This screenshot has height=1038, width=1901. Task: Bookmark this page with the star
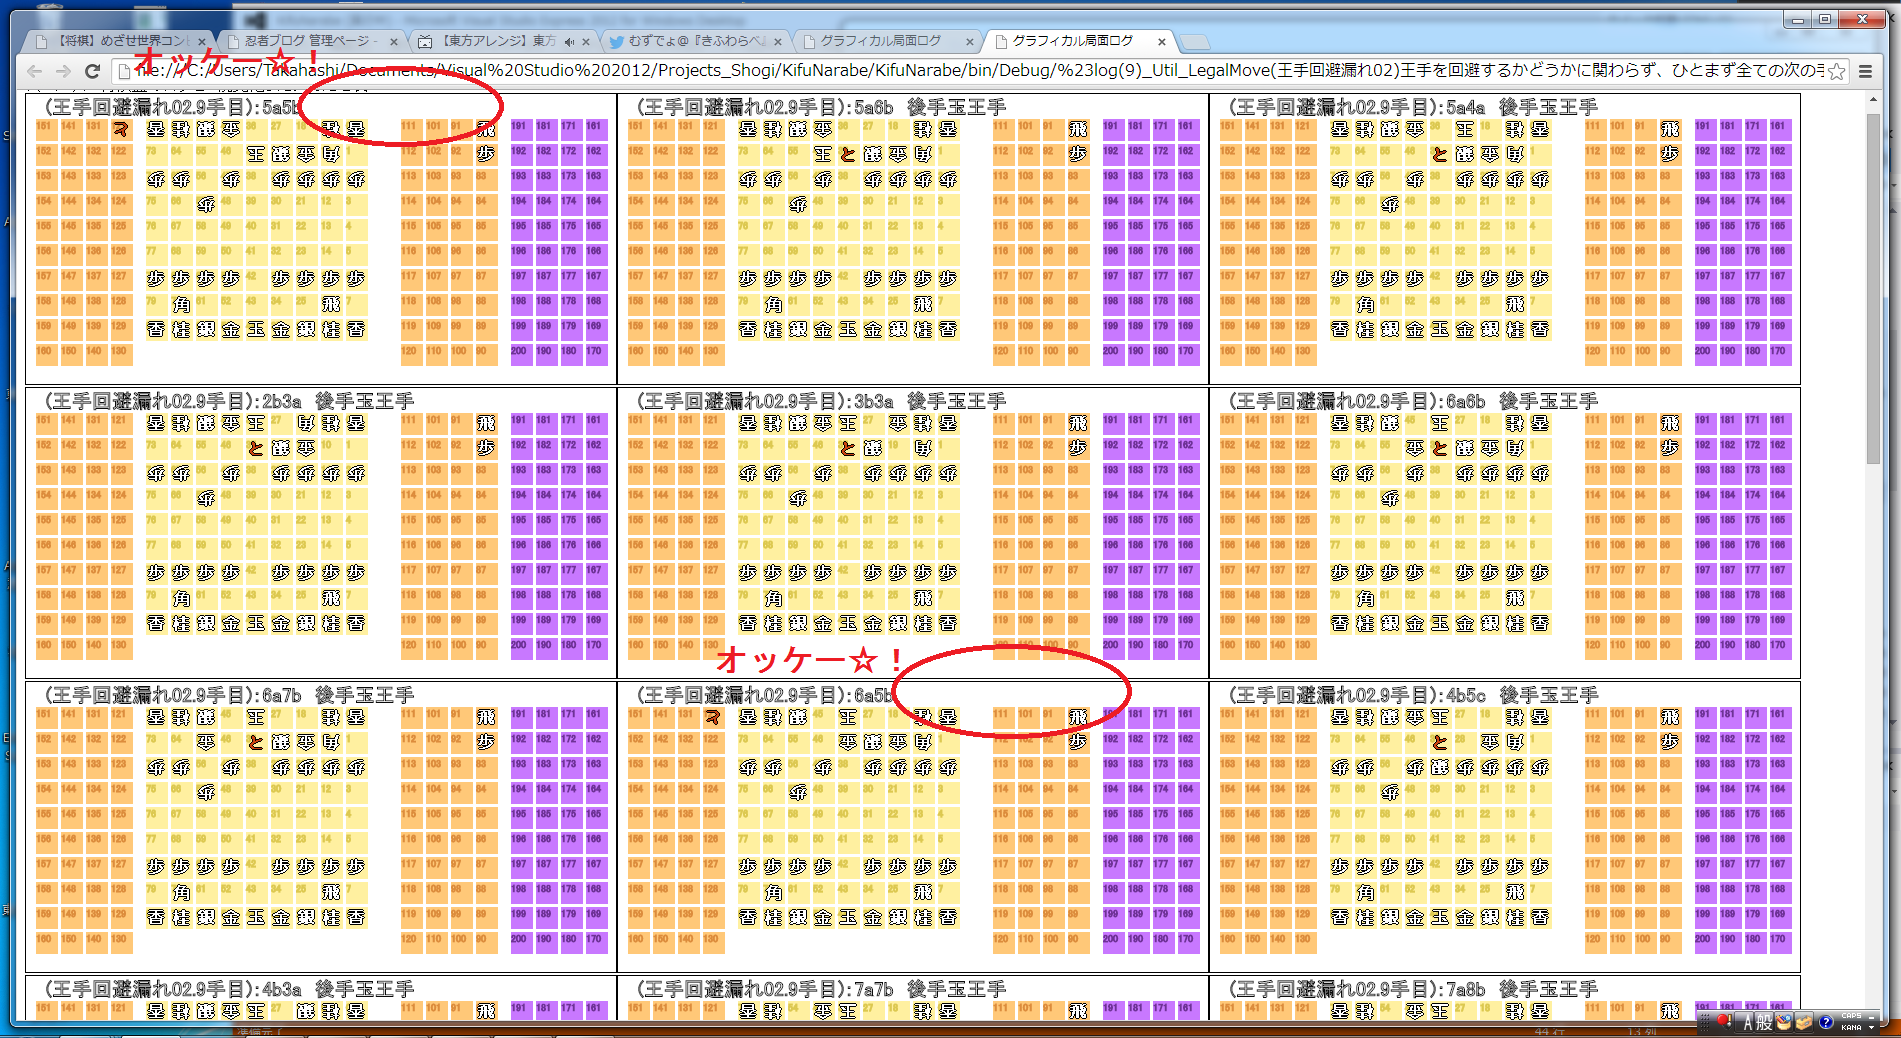point(1836,71)
